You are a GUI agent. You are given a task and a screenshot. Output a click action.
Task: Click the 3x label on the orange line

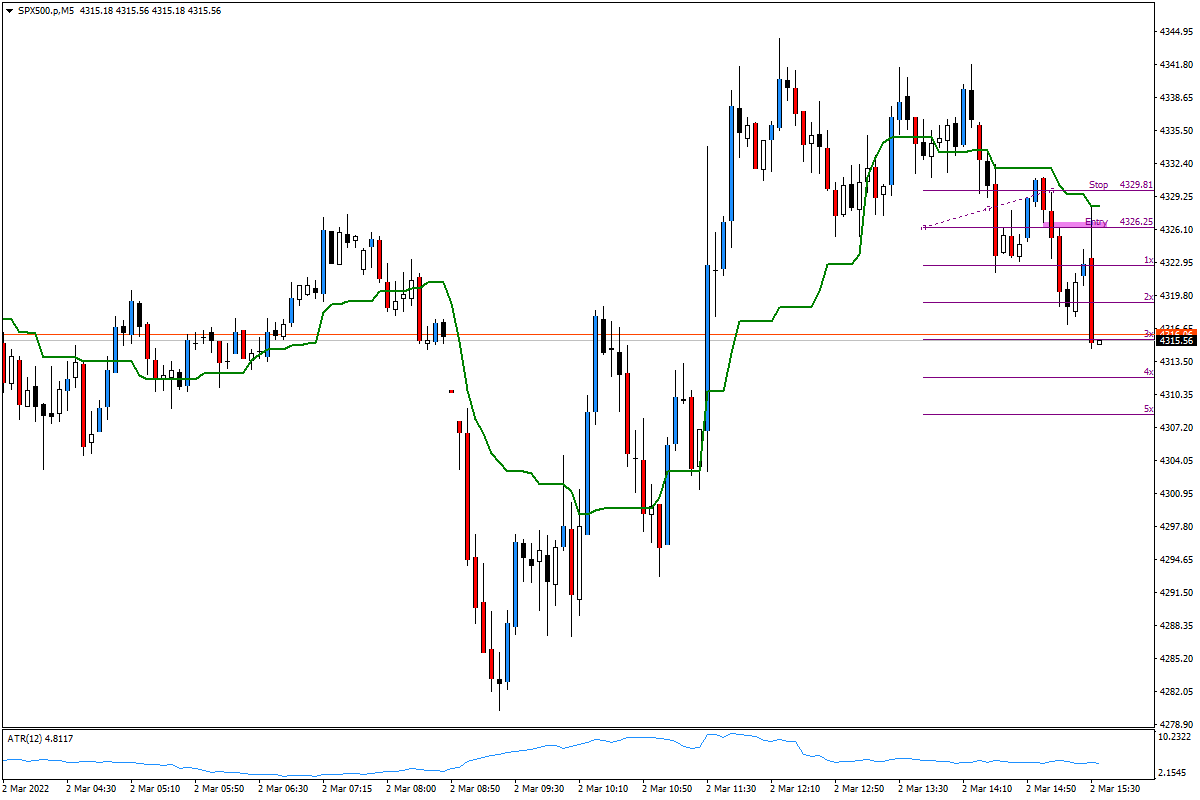click(x=1148, y=335)
